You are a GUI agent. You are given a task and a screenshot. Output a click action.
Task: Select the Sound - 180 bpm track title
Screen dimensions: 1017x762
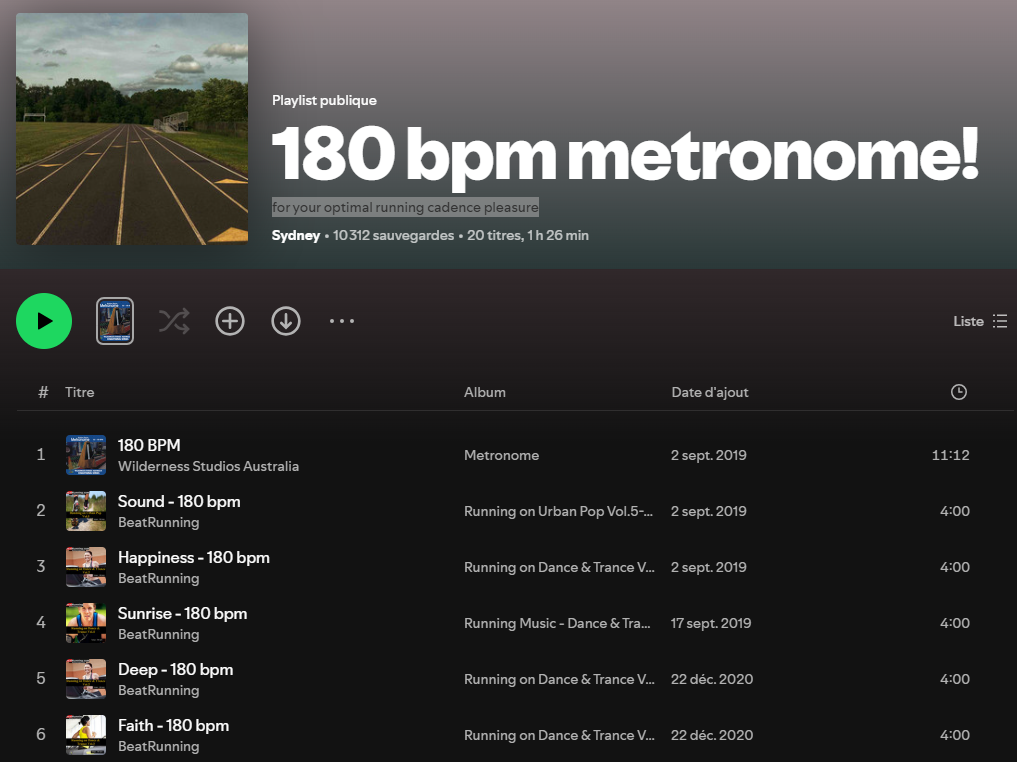point(179,501)
